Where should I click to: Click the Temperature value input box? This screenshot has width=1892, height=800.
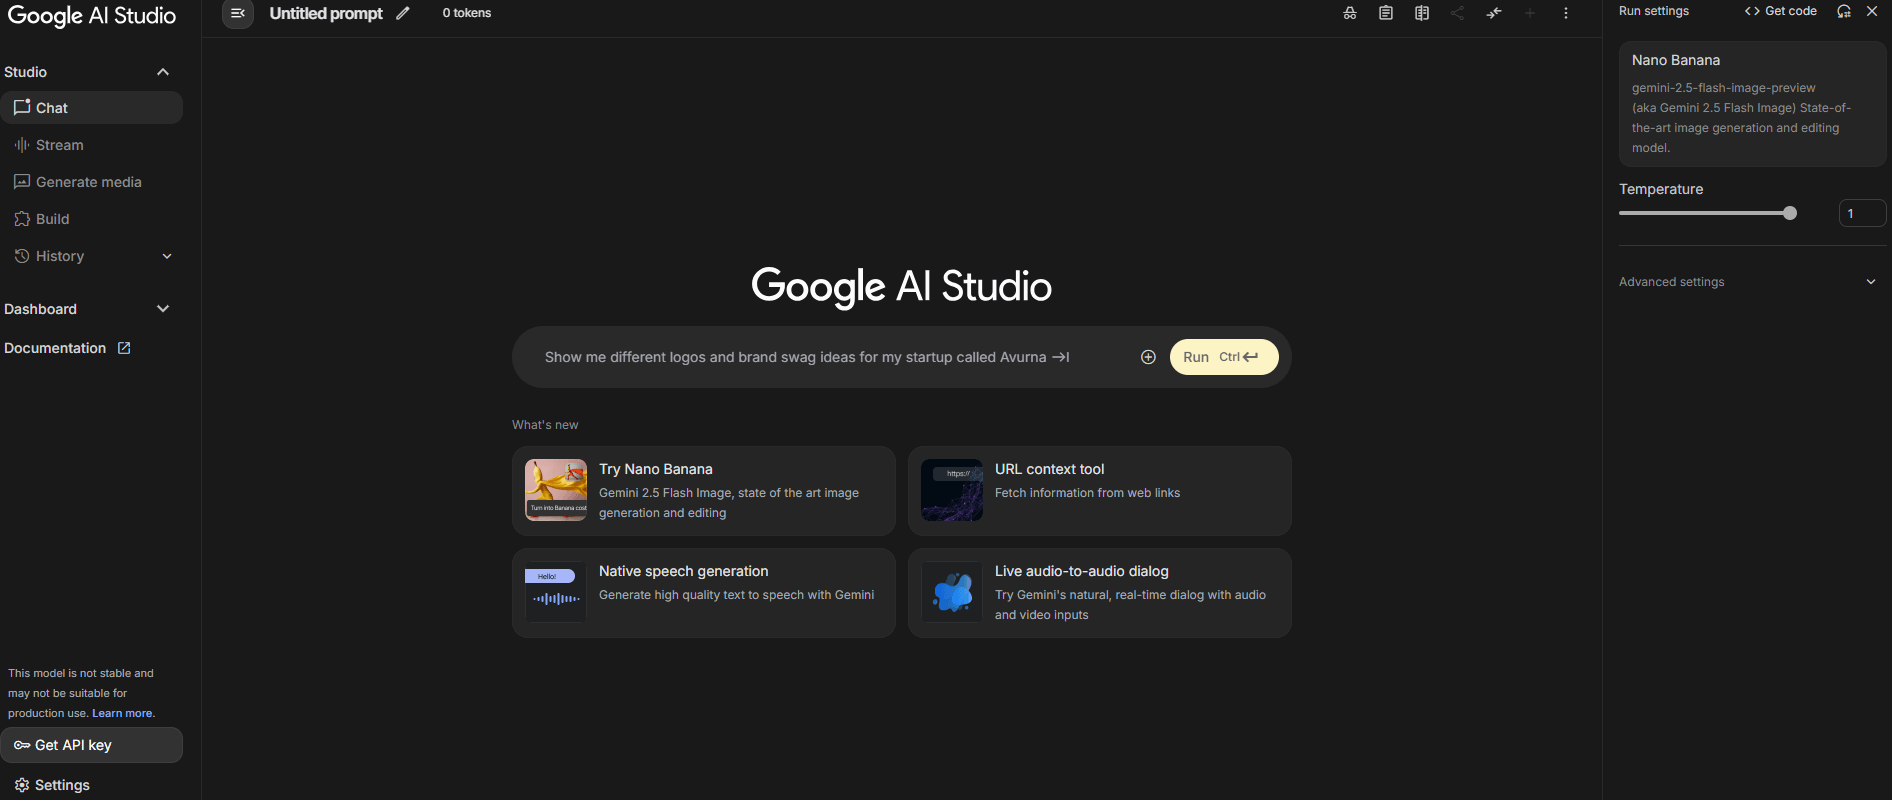(x=1862, y=213)
